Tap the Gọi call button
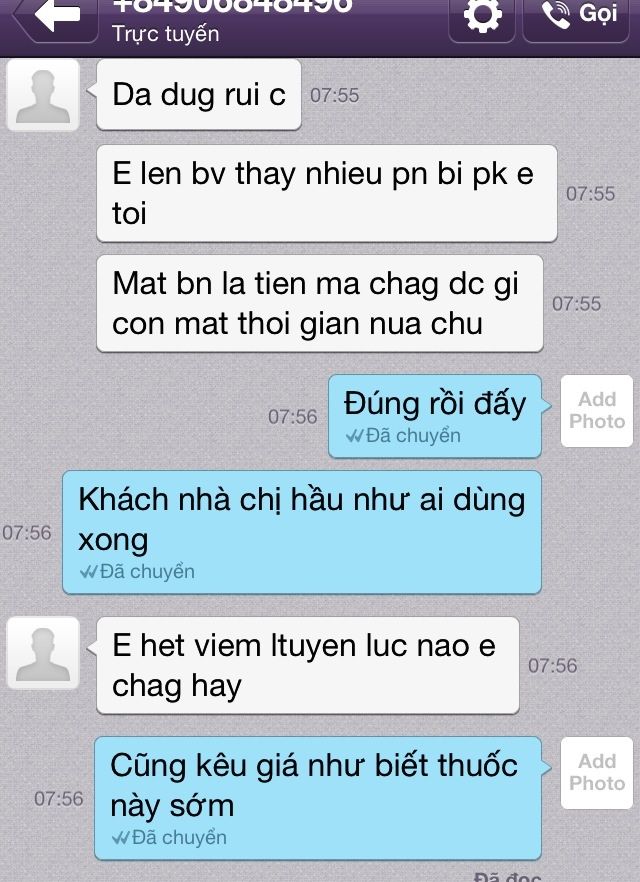This screenshot has height=882, width=640. [x=576, y=16]
